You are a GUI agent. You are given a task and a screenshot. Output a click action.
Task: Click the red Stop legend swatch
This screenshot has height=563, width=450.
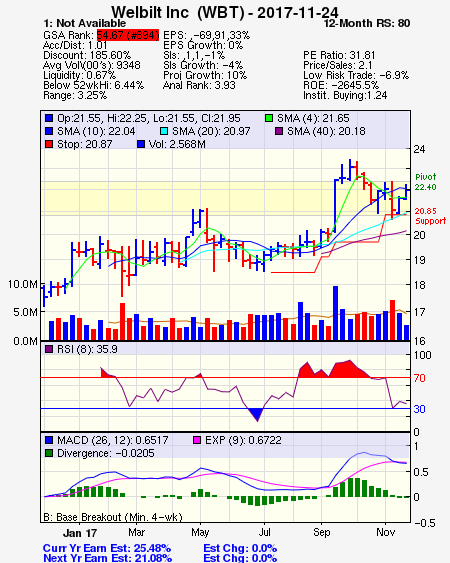(49, 144)
